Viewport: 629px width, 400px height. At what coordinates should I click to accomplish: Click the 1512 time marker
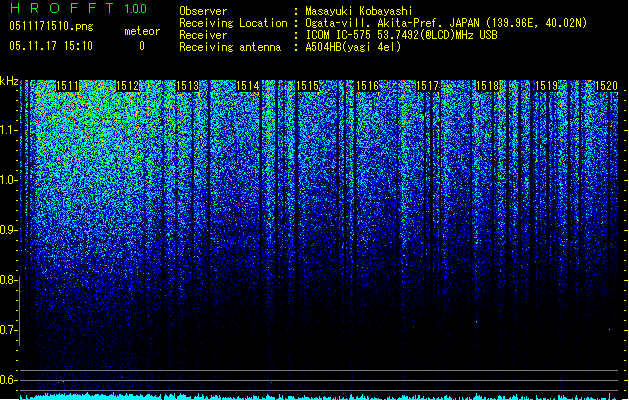(x=127, y=86)
